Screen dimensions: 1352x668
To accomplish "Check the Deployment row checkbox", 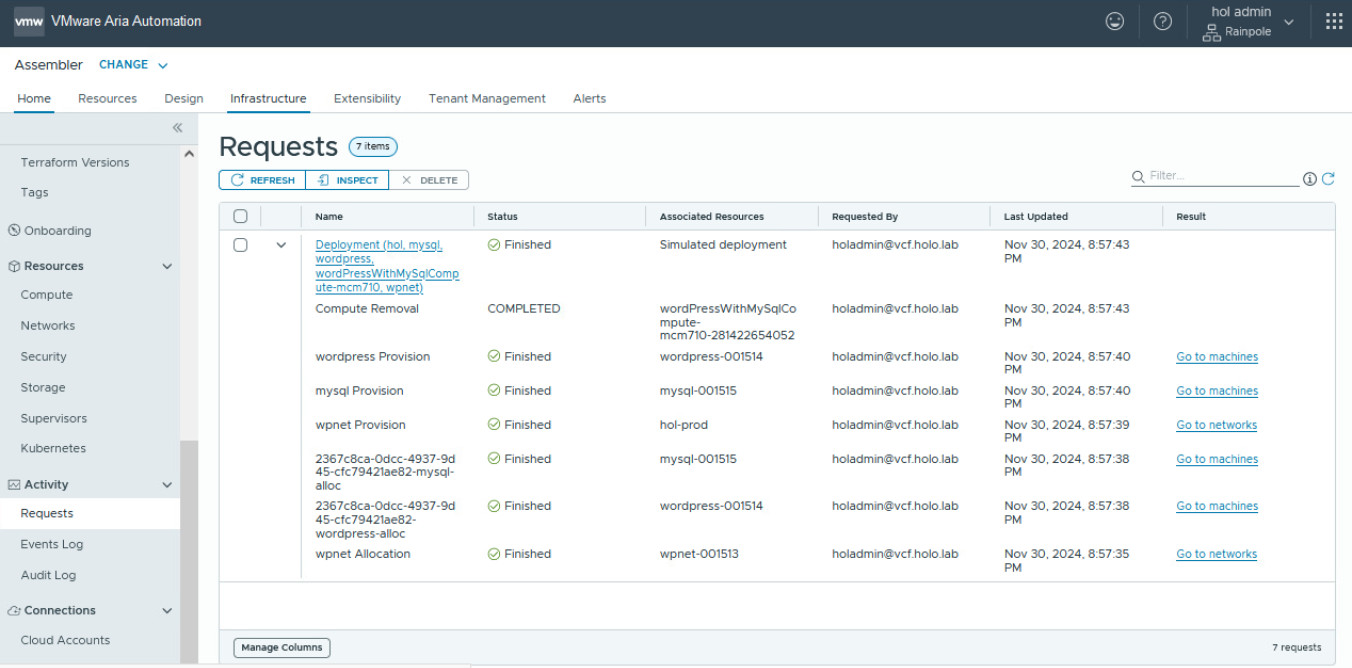I will pos(240,245).
